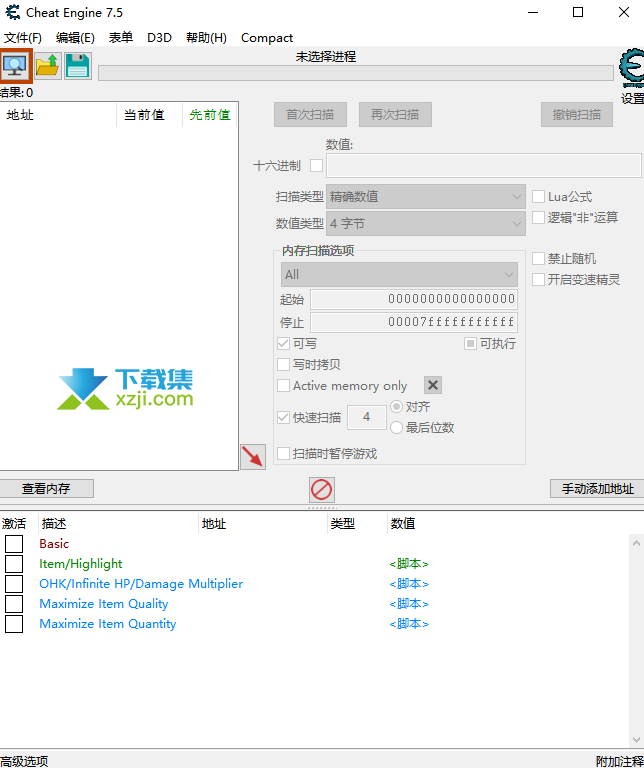This screenshot has height=768, width=644.
Task: Select Maximize Item Quantity entry
Action: (x=107, y=624)
